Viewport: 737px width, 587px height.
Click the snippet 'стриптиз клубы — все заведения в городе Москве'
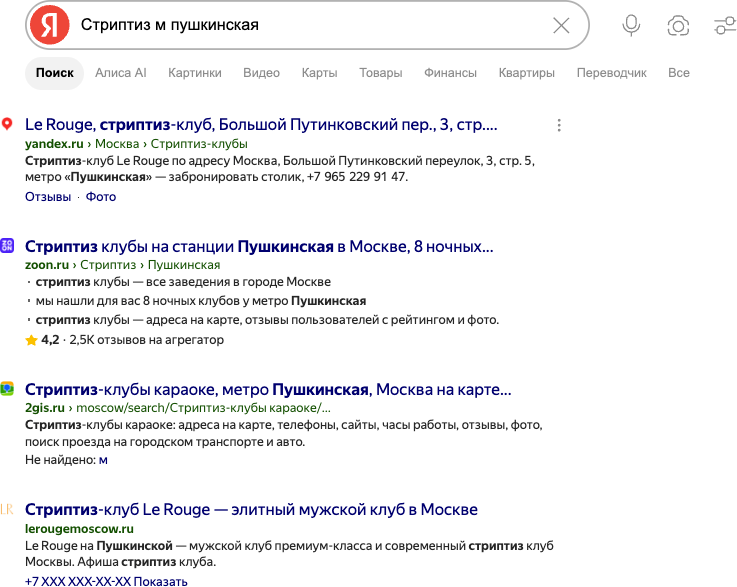pos(183,282)
